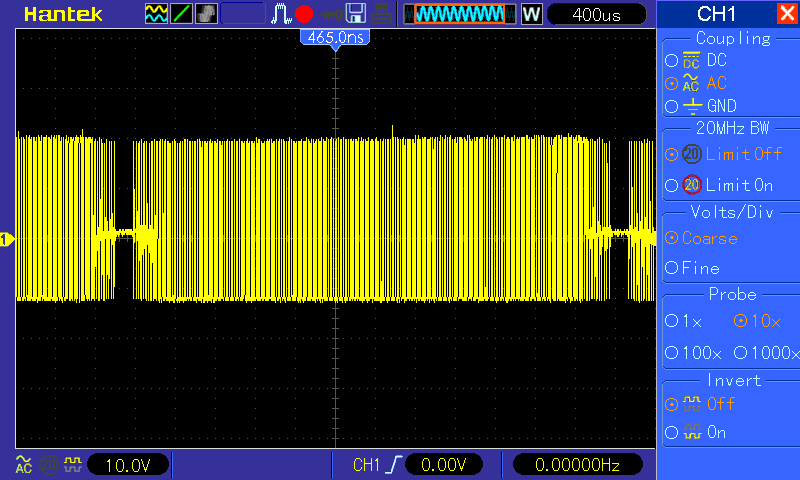Set probe attenuation to 1x
The height and width of the screenshot is (480, 800).
click(684, 321)
